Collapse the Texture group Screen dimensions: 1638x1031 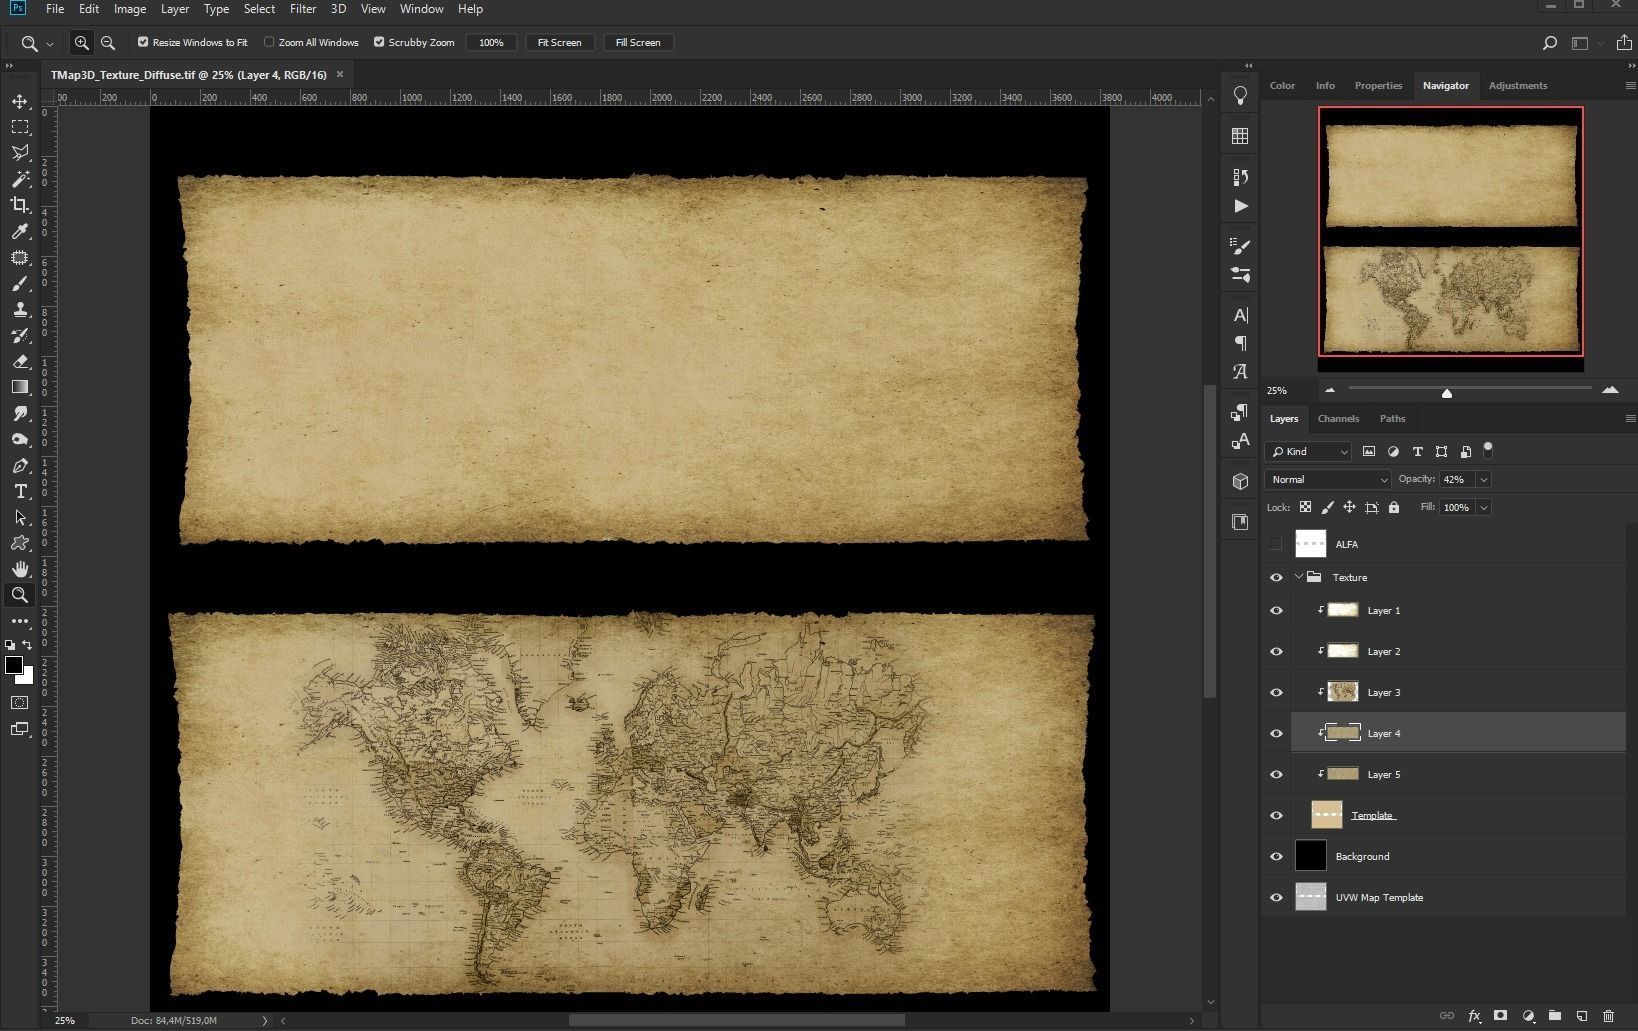tap(1299, 577)
